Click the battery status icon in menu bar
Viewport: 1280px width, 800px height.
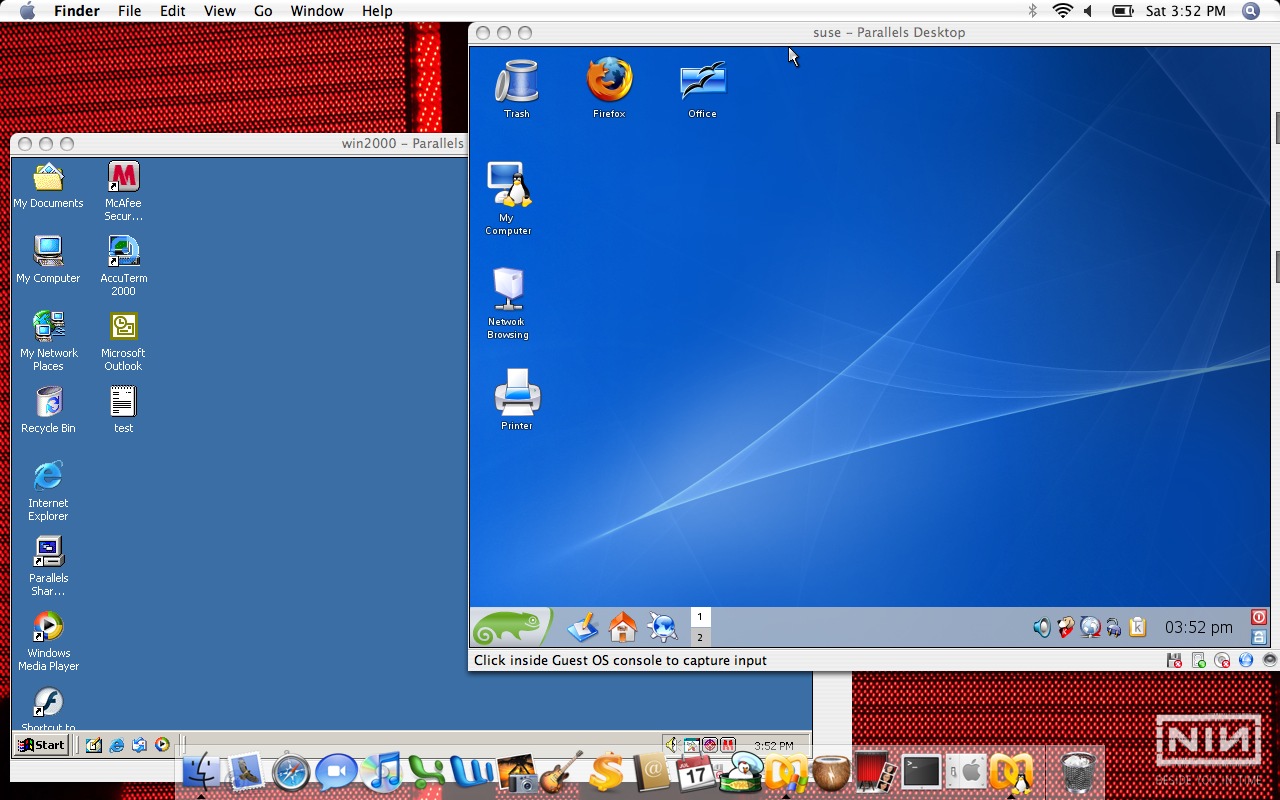pos(1122,11)
